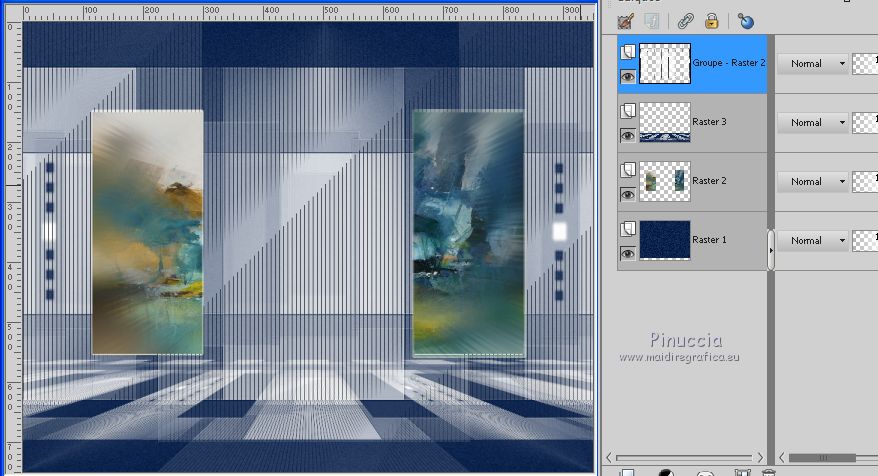This screenshot has height=476, width=878.
Task: Click the layer type icon of Raster 1
Action: [x=628, y=228]
